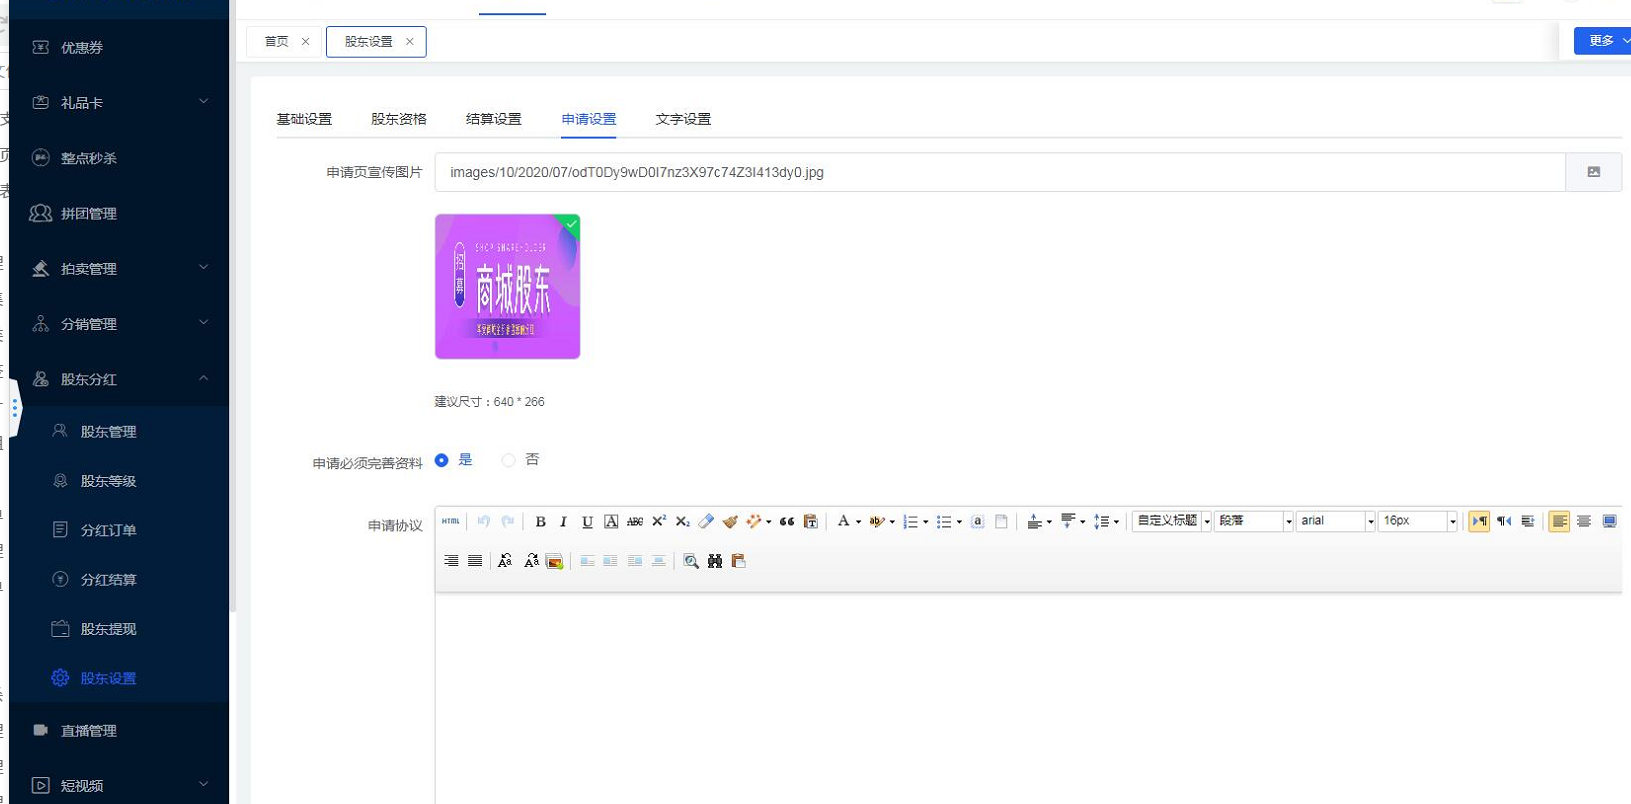
Task: Click the auto-typeset magic wand icon
Action: click(754, 521)
